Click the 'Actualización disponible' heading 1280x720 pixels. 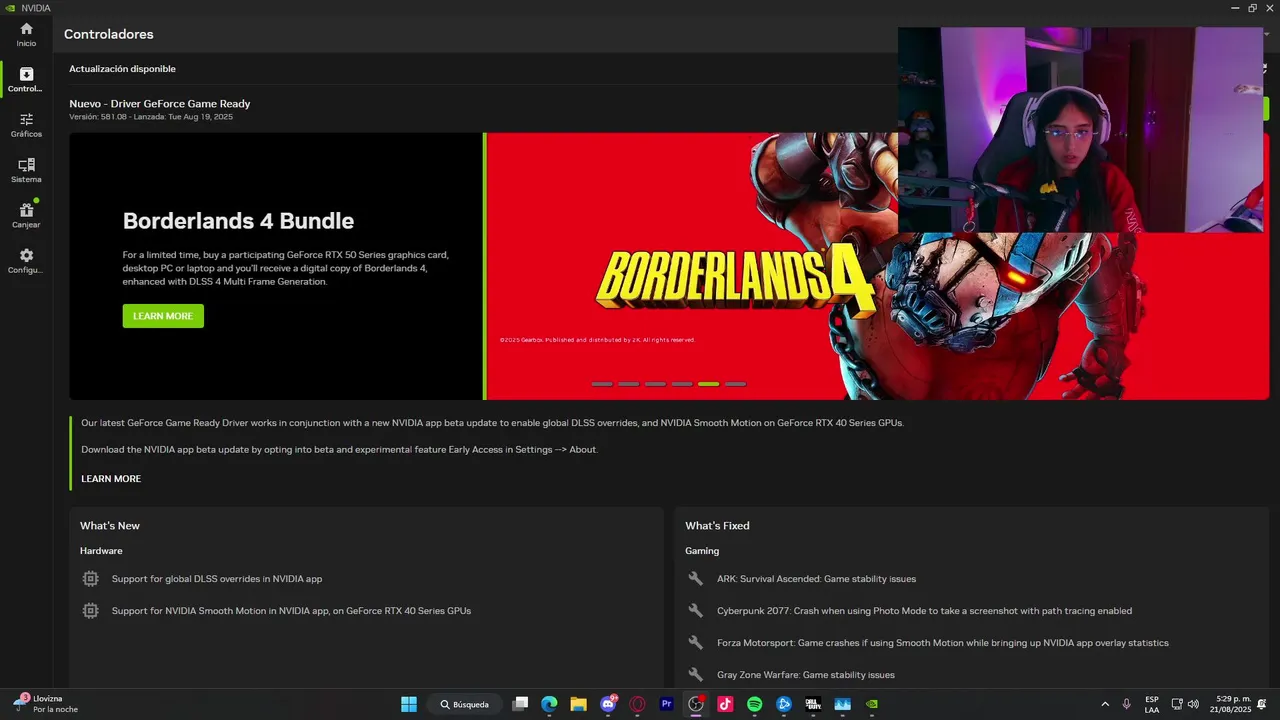122,69
